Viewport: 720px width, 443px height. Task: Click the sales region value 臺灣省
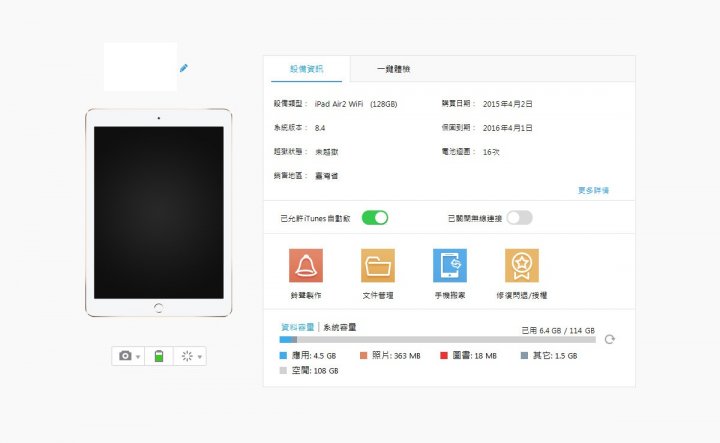point(326,176)
